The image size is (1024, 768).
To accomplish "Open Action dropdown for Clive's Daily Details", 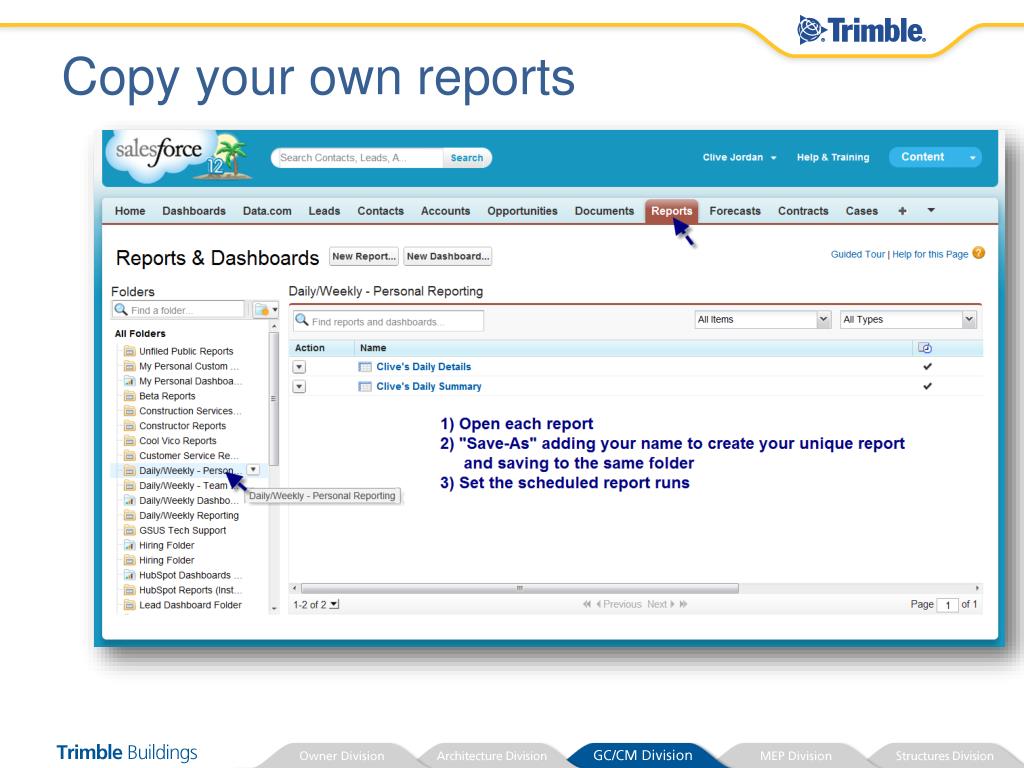I will (x=299, y=367).
